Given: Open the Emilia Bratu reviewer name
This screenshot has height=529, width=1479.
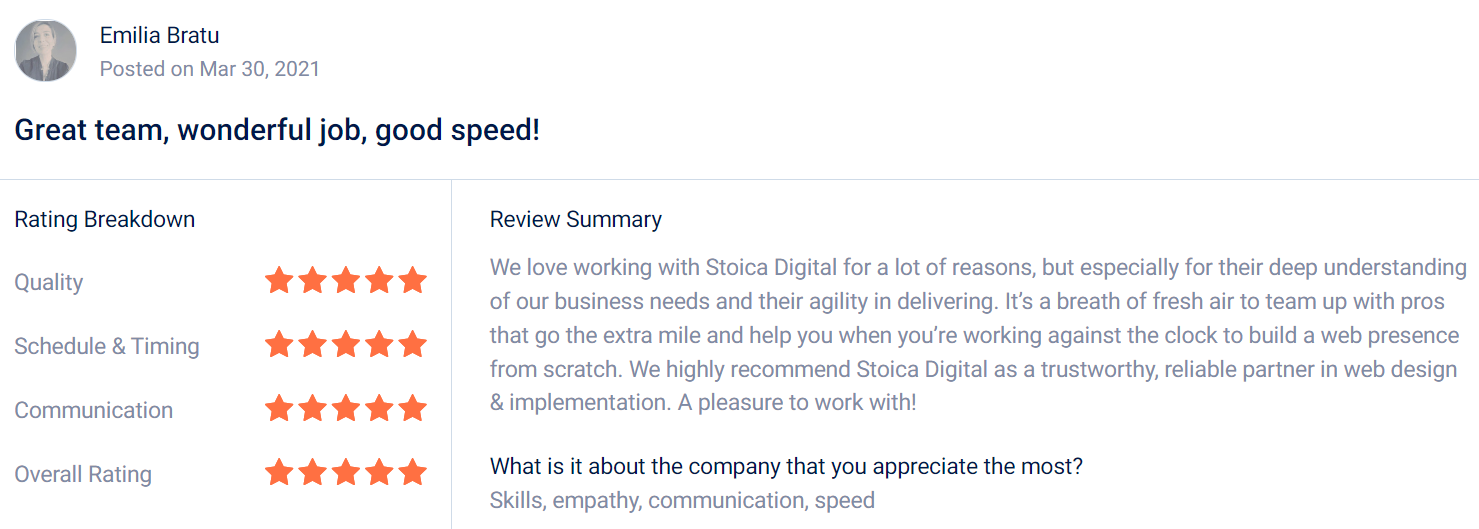Looking at the screenshot, I should (160, 35).
